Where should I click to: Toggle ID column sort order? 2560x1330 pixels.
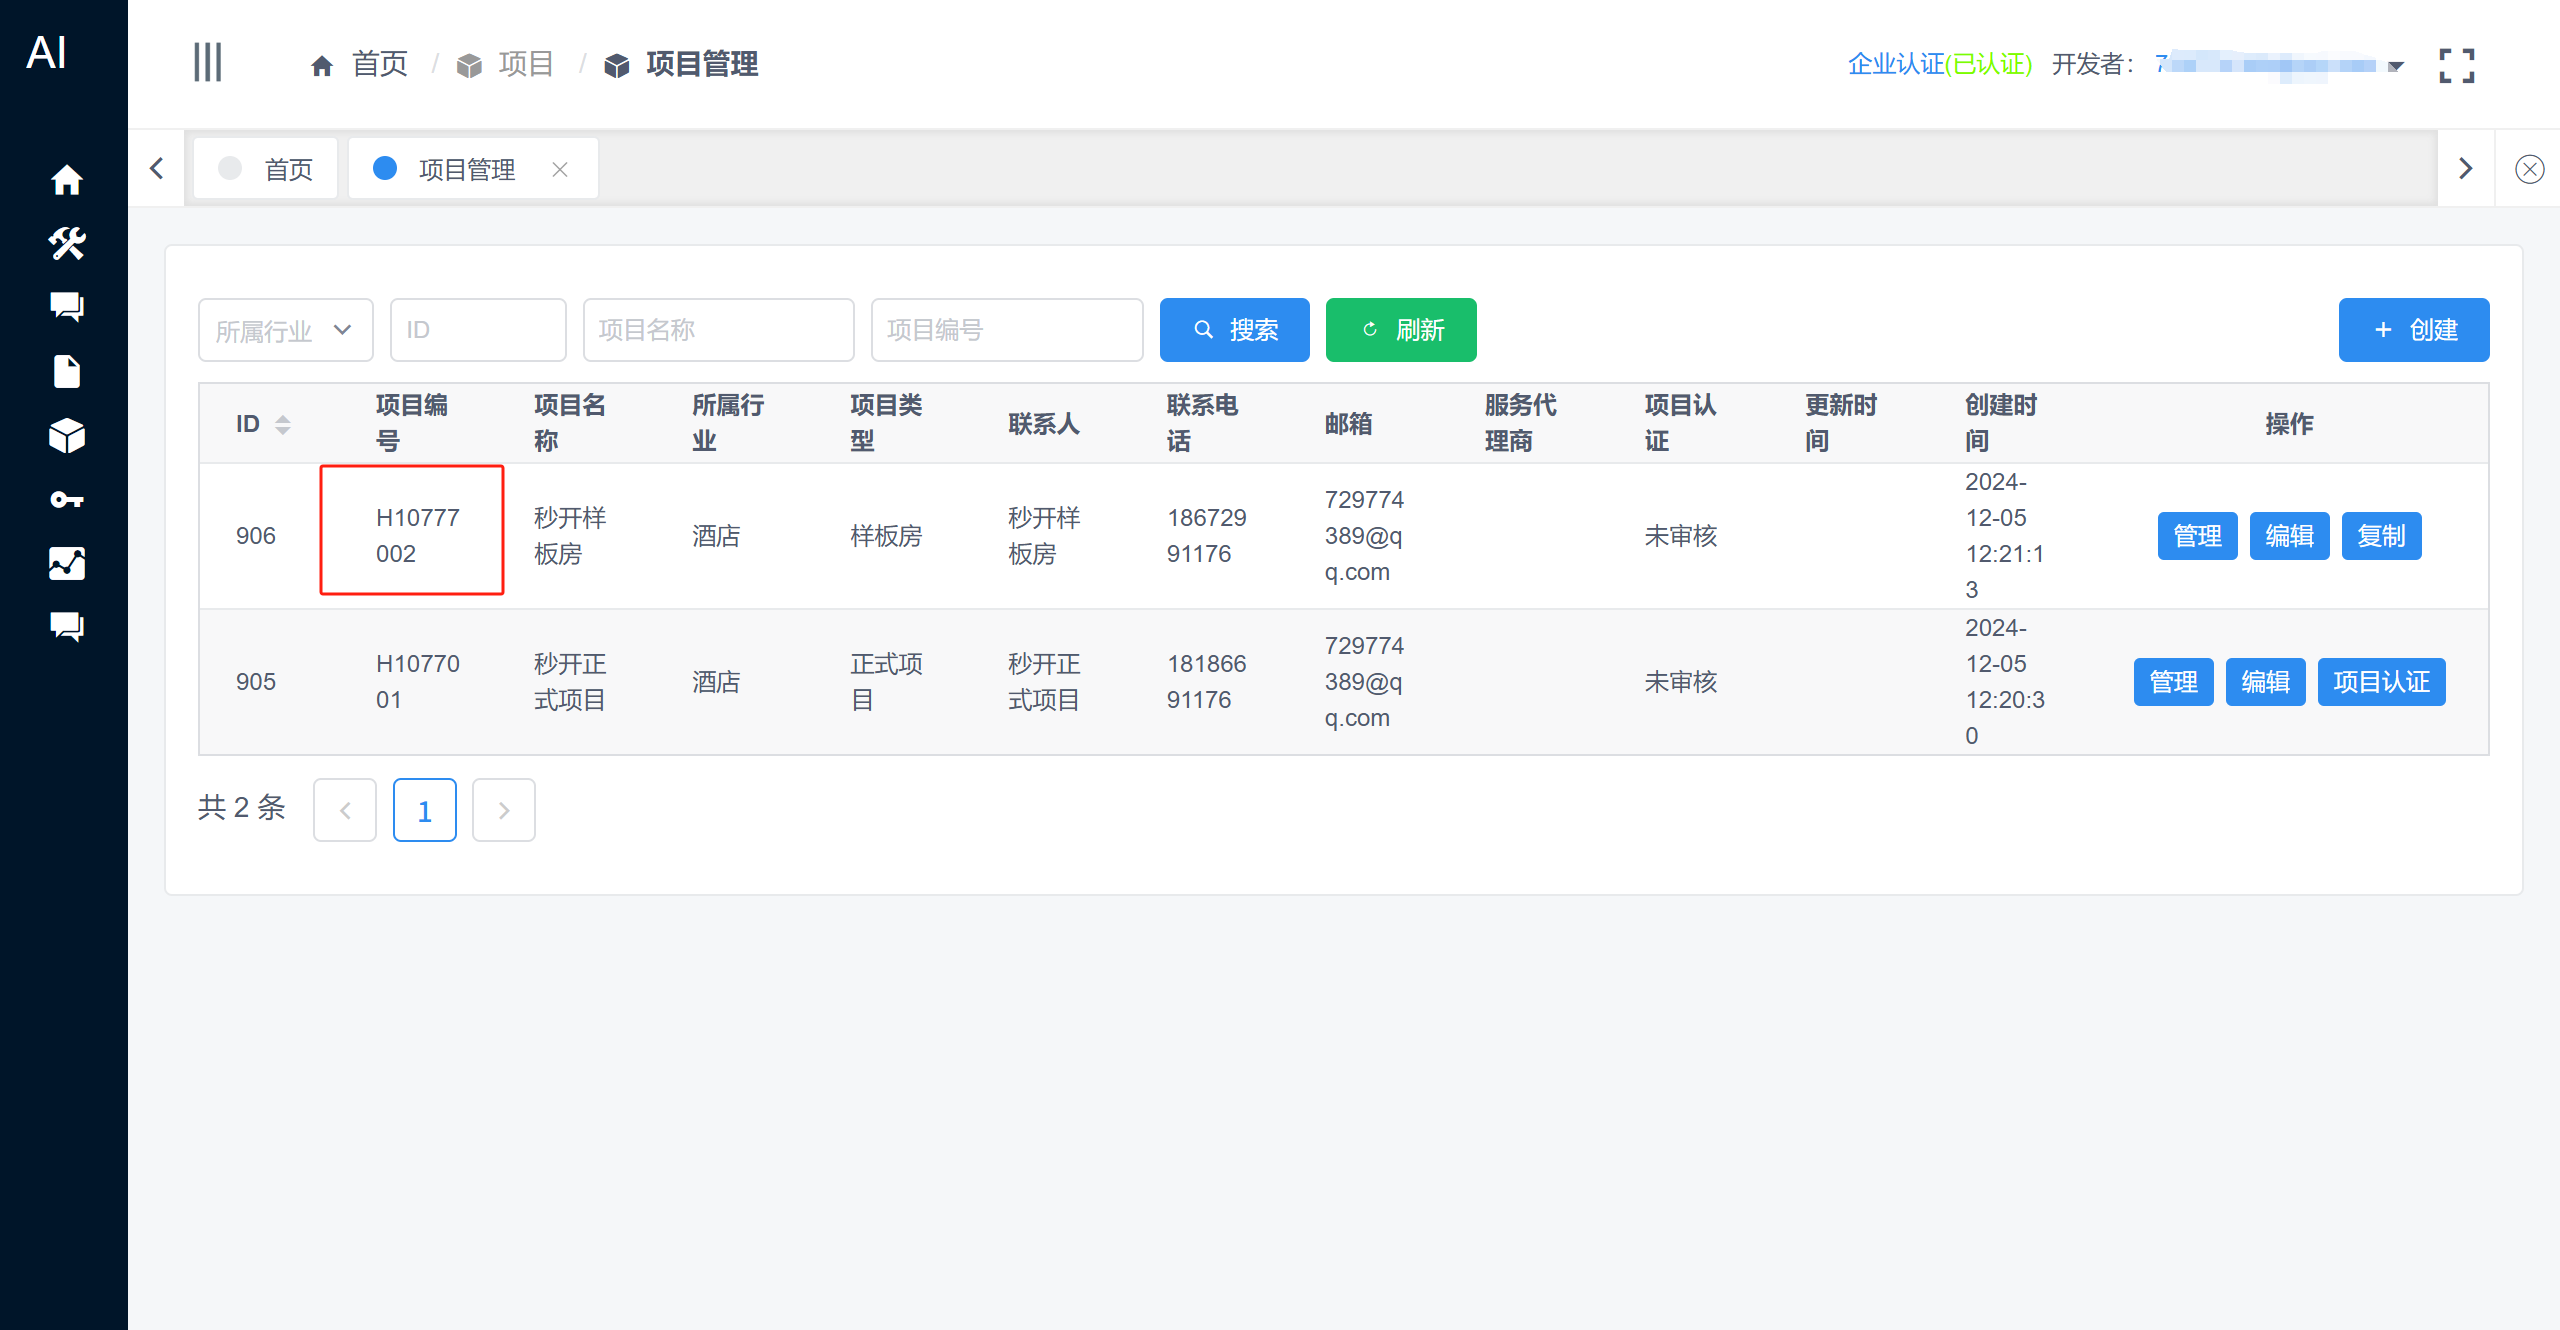coord(283,424)
